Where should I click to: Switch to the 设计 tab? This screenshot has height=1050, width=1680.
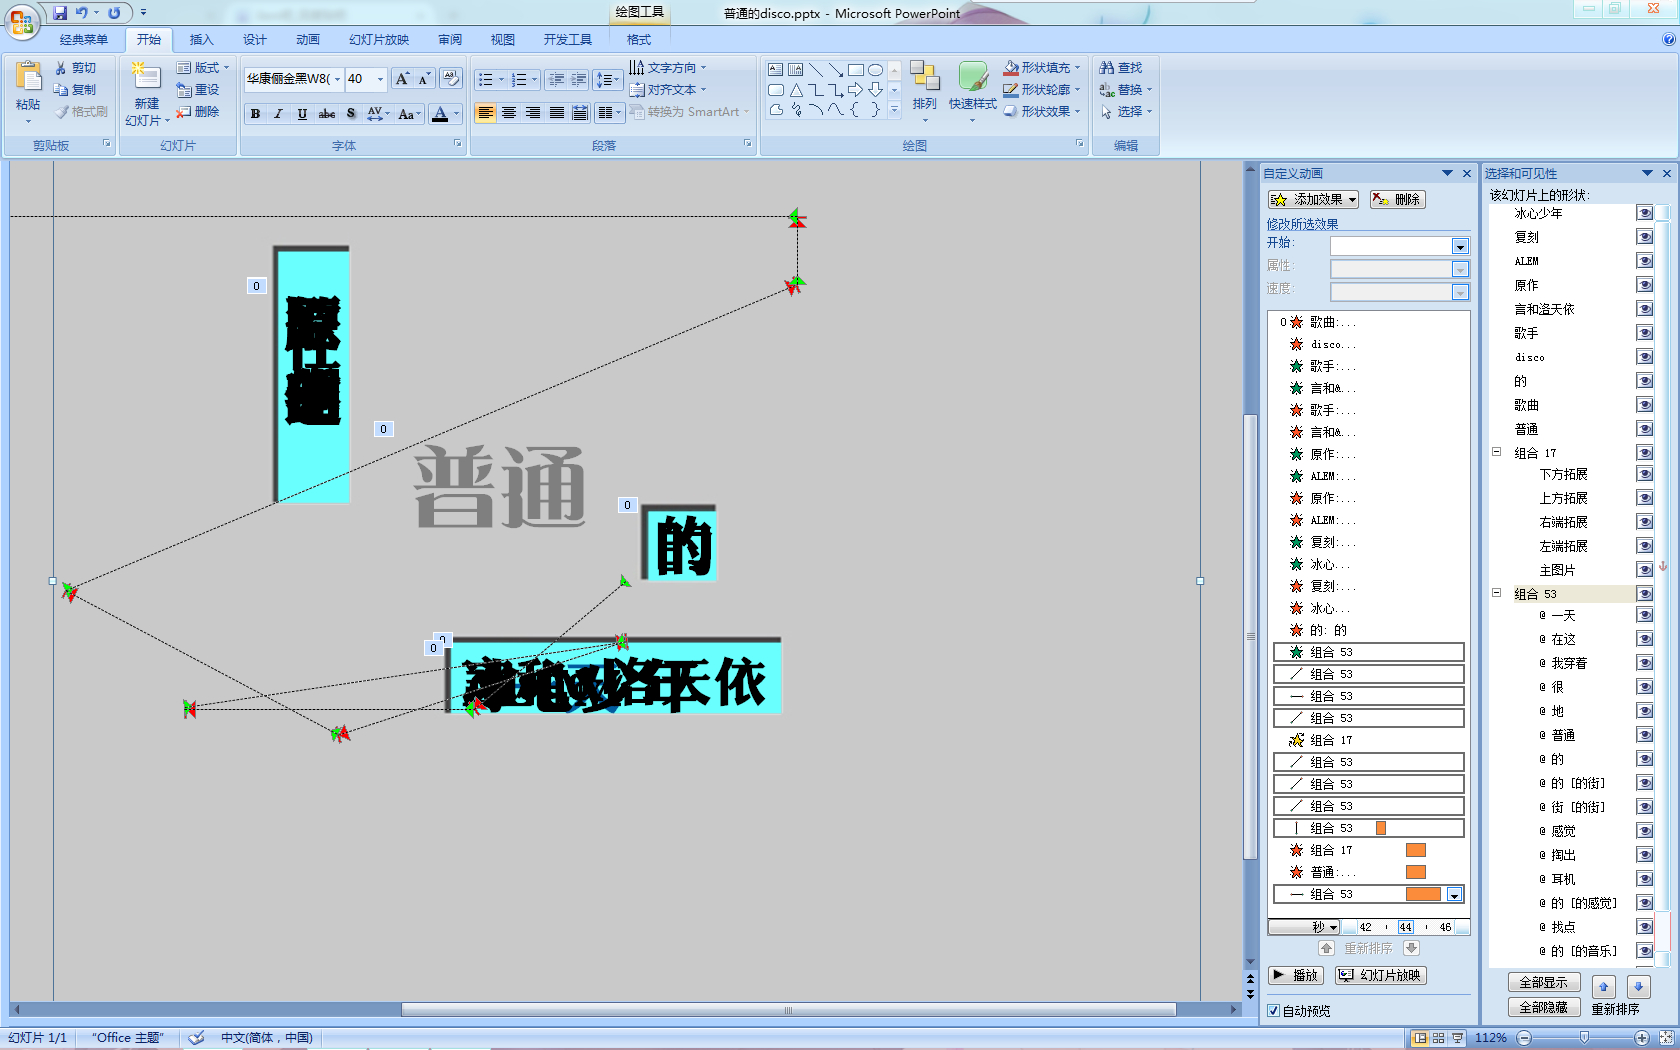[255, 40]
